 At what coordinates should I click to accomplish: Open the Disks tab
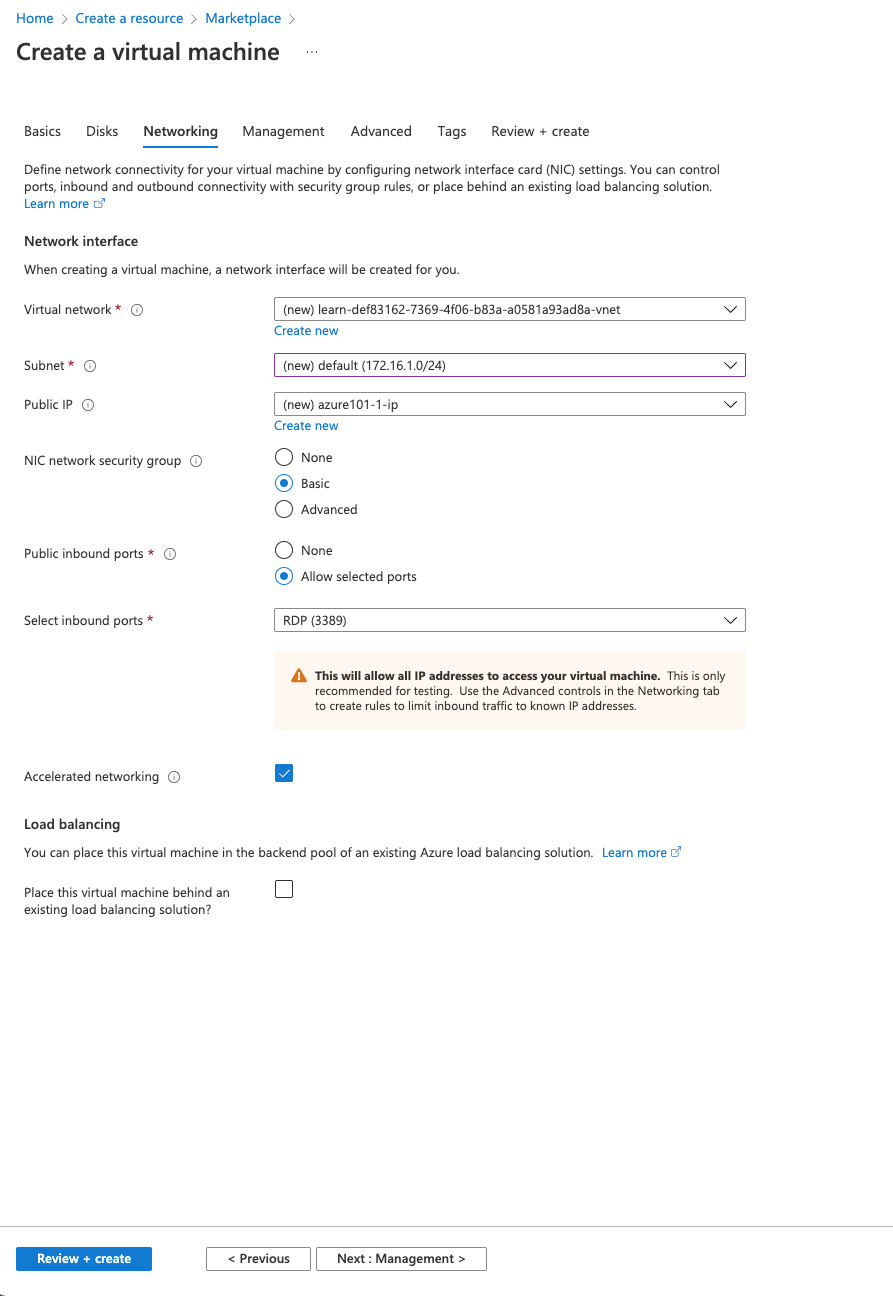click(102, 131)
